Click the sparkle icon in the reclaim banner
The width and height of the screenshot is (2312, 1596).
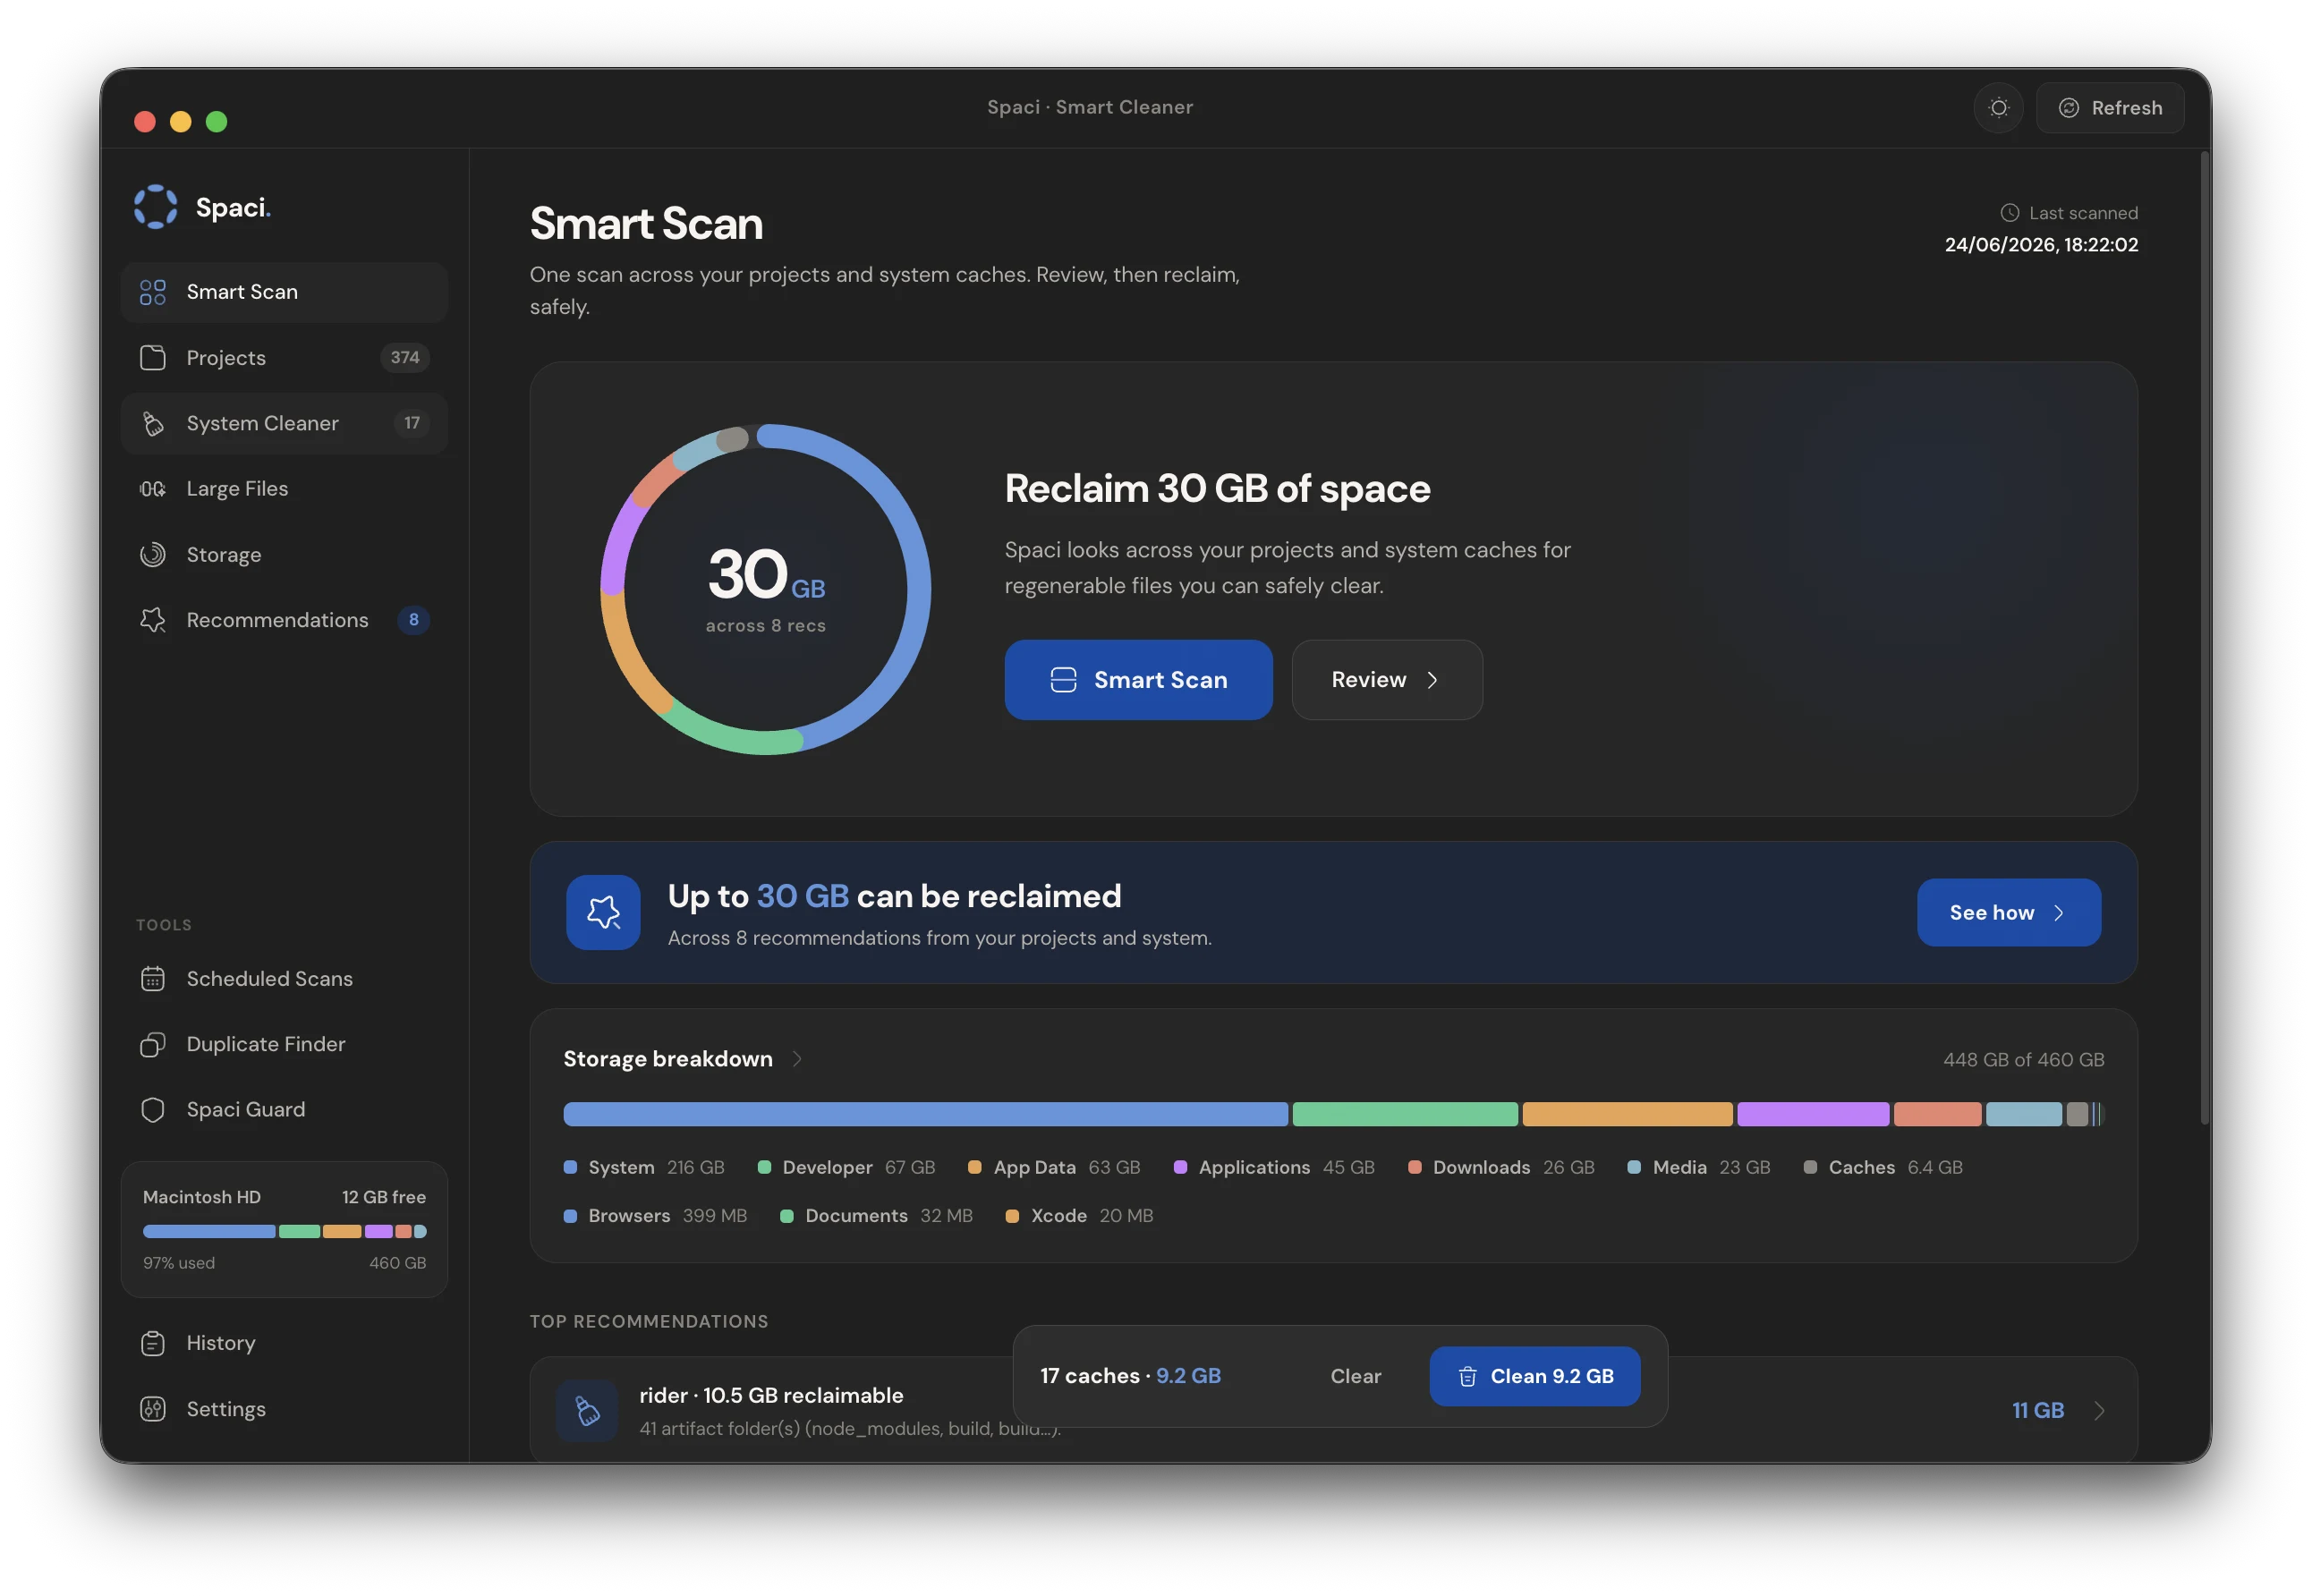tap(603, 912)
